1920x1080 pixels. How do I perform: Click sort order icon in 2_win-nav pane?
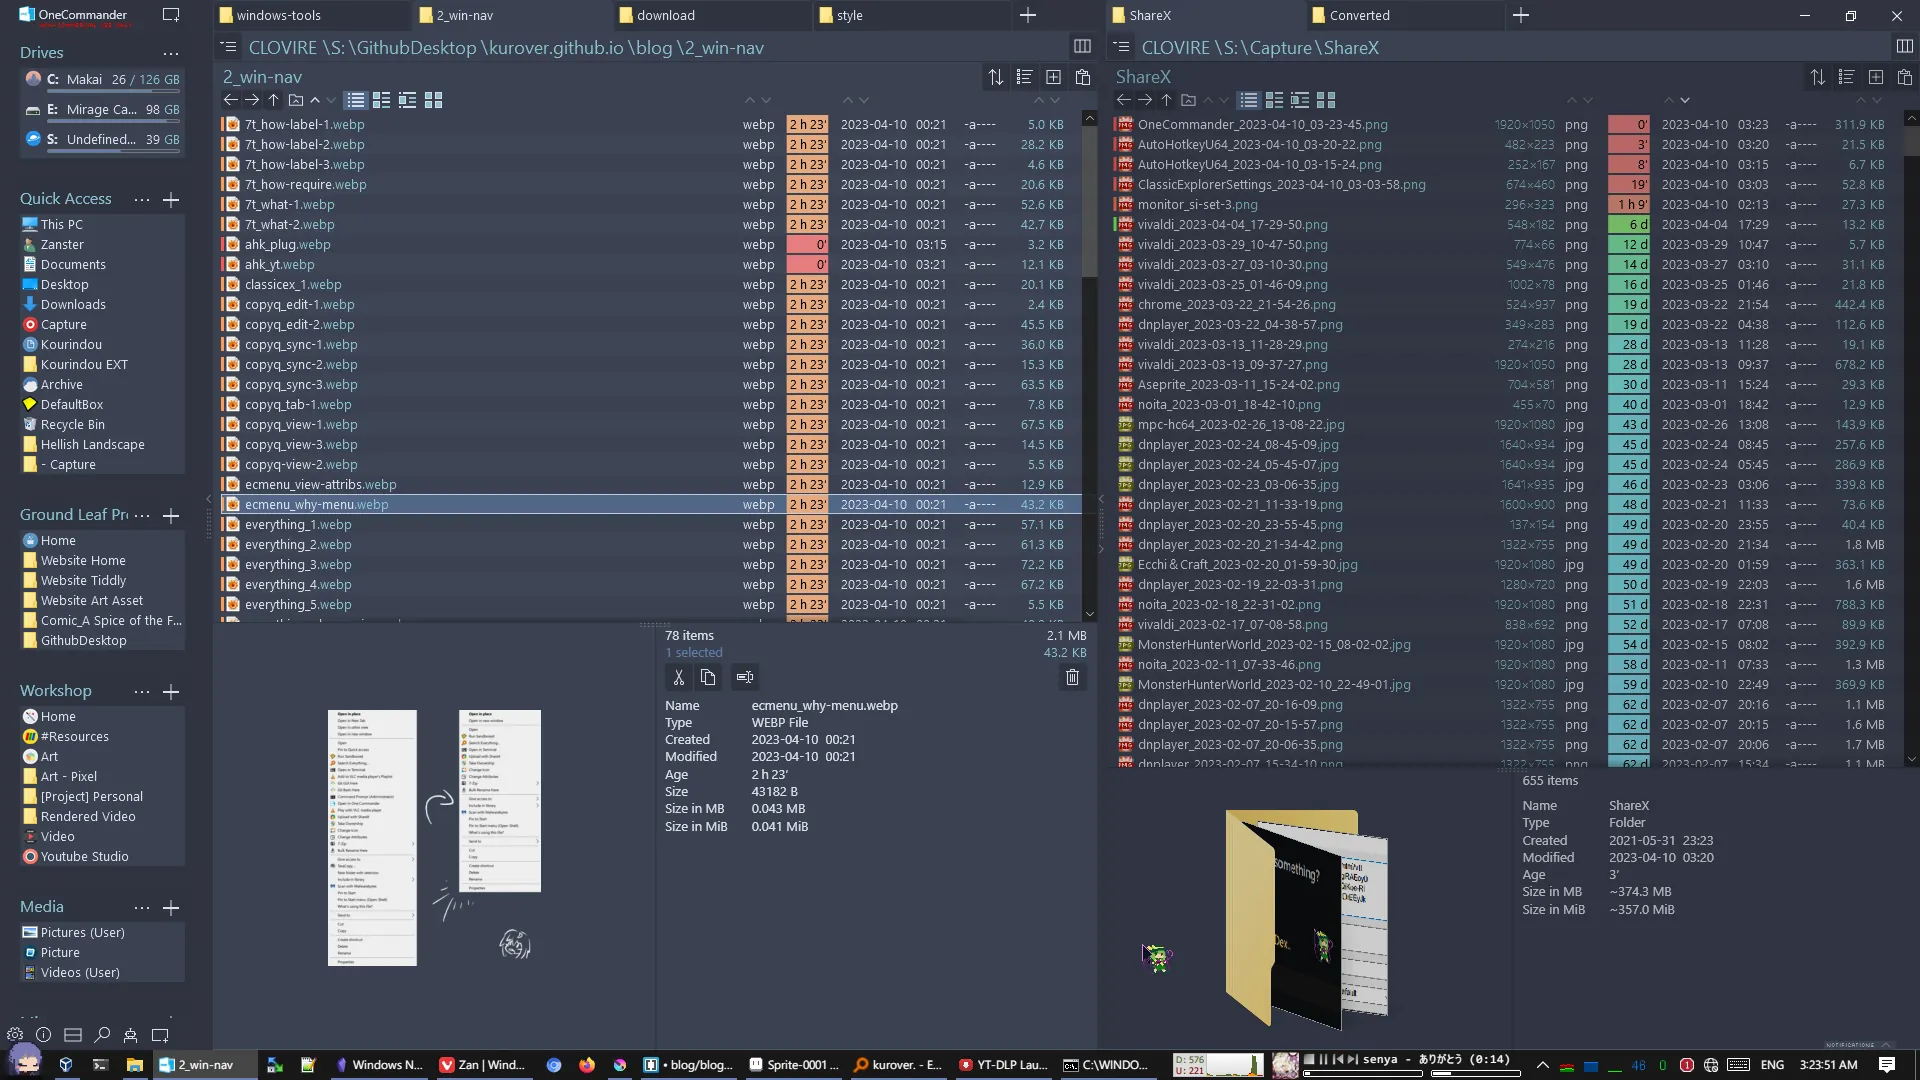click(x=995, y=77)
